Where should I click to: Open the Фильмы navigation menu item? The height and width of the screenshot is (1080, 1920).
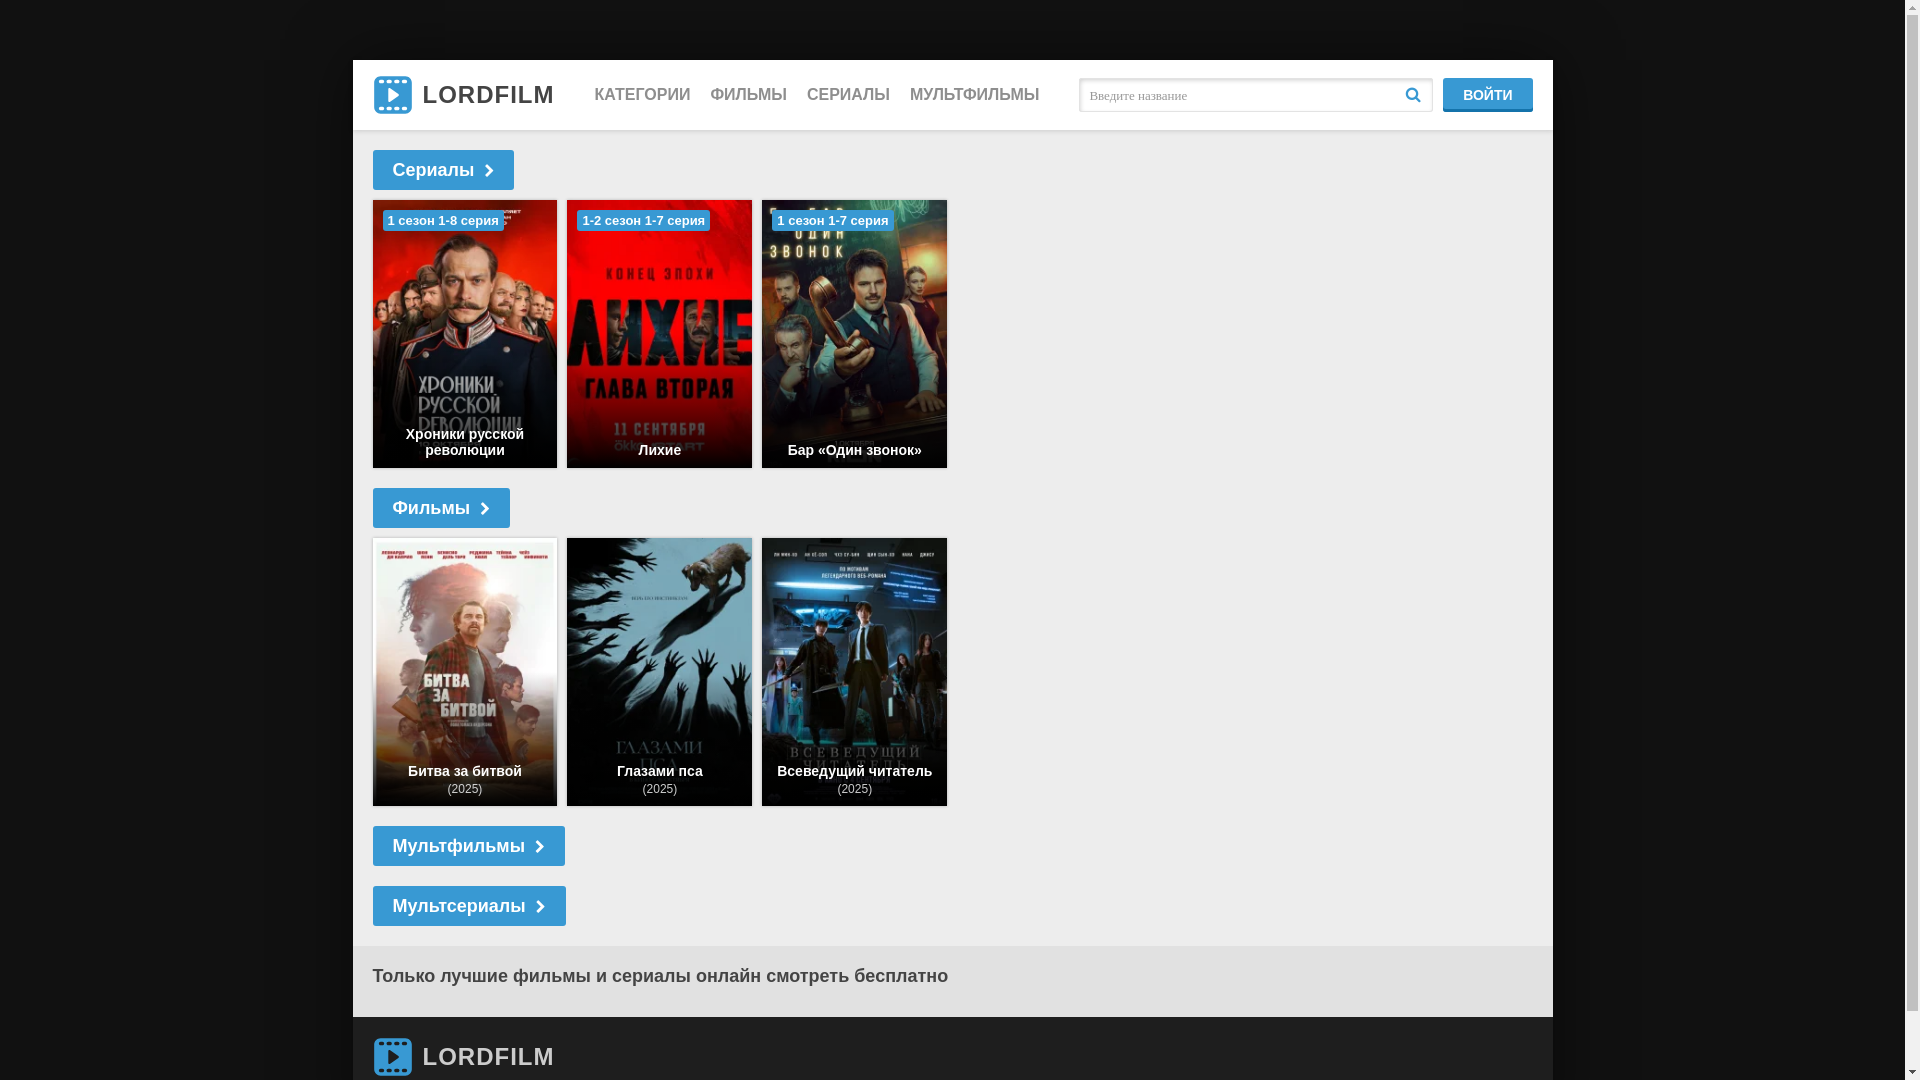(748, 95)
